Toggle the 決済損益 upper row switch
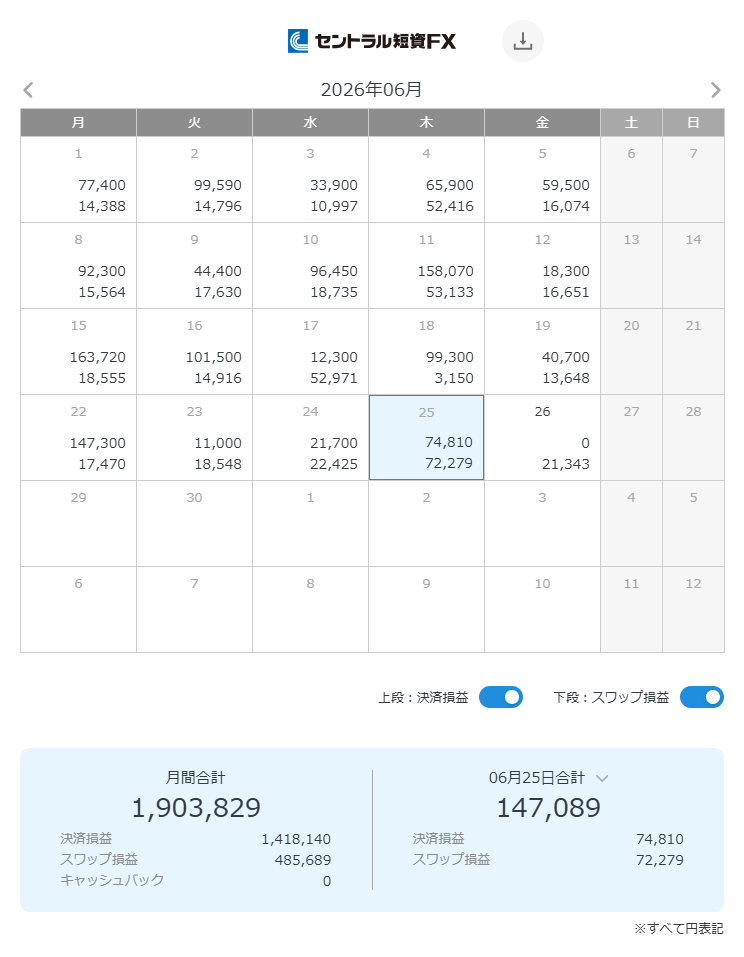This screenshot has height=957, width=744. tap(500, 697)
